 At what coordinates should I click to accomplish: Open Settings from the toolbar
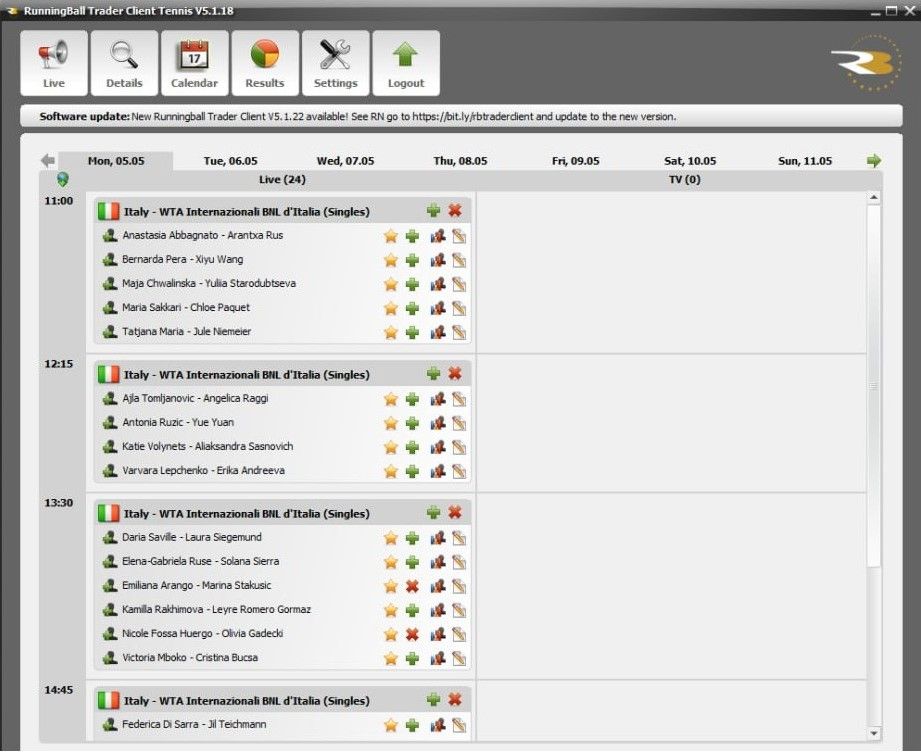335,63
